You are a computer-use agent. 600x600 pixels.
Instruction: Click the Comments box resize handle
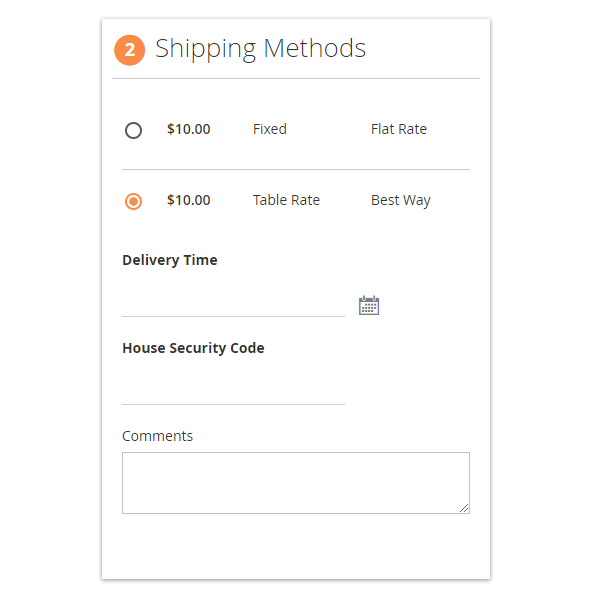464,508
